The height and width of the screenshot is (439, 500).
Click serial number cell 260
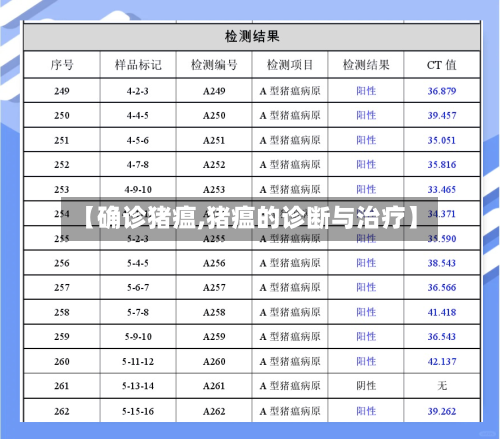click(62, 361)
